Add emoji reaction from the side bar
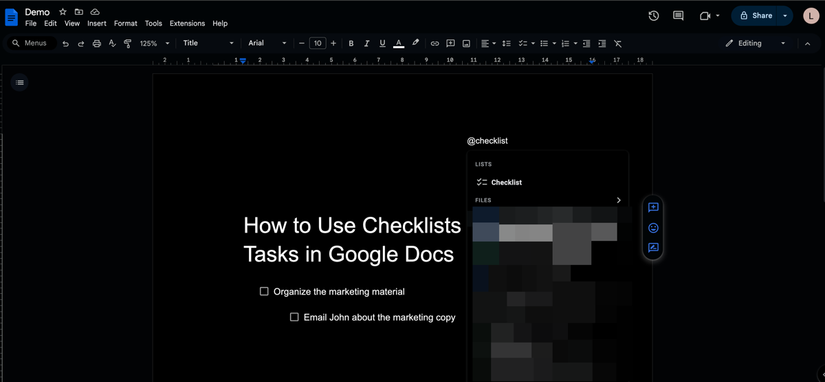825x382 pixels. [x=653, y=228]
